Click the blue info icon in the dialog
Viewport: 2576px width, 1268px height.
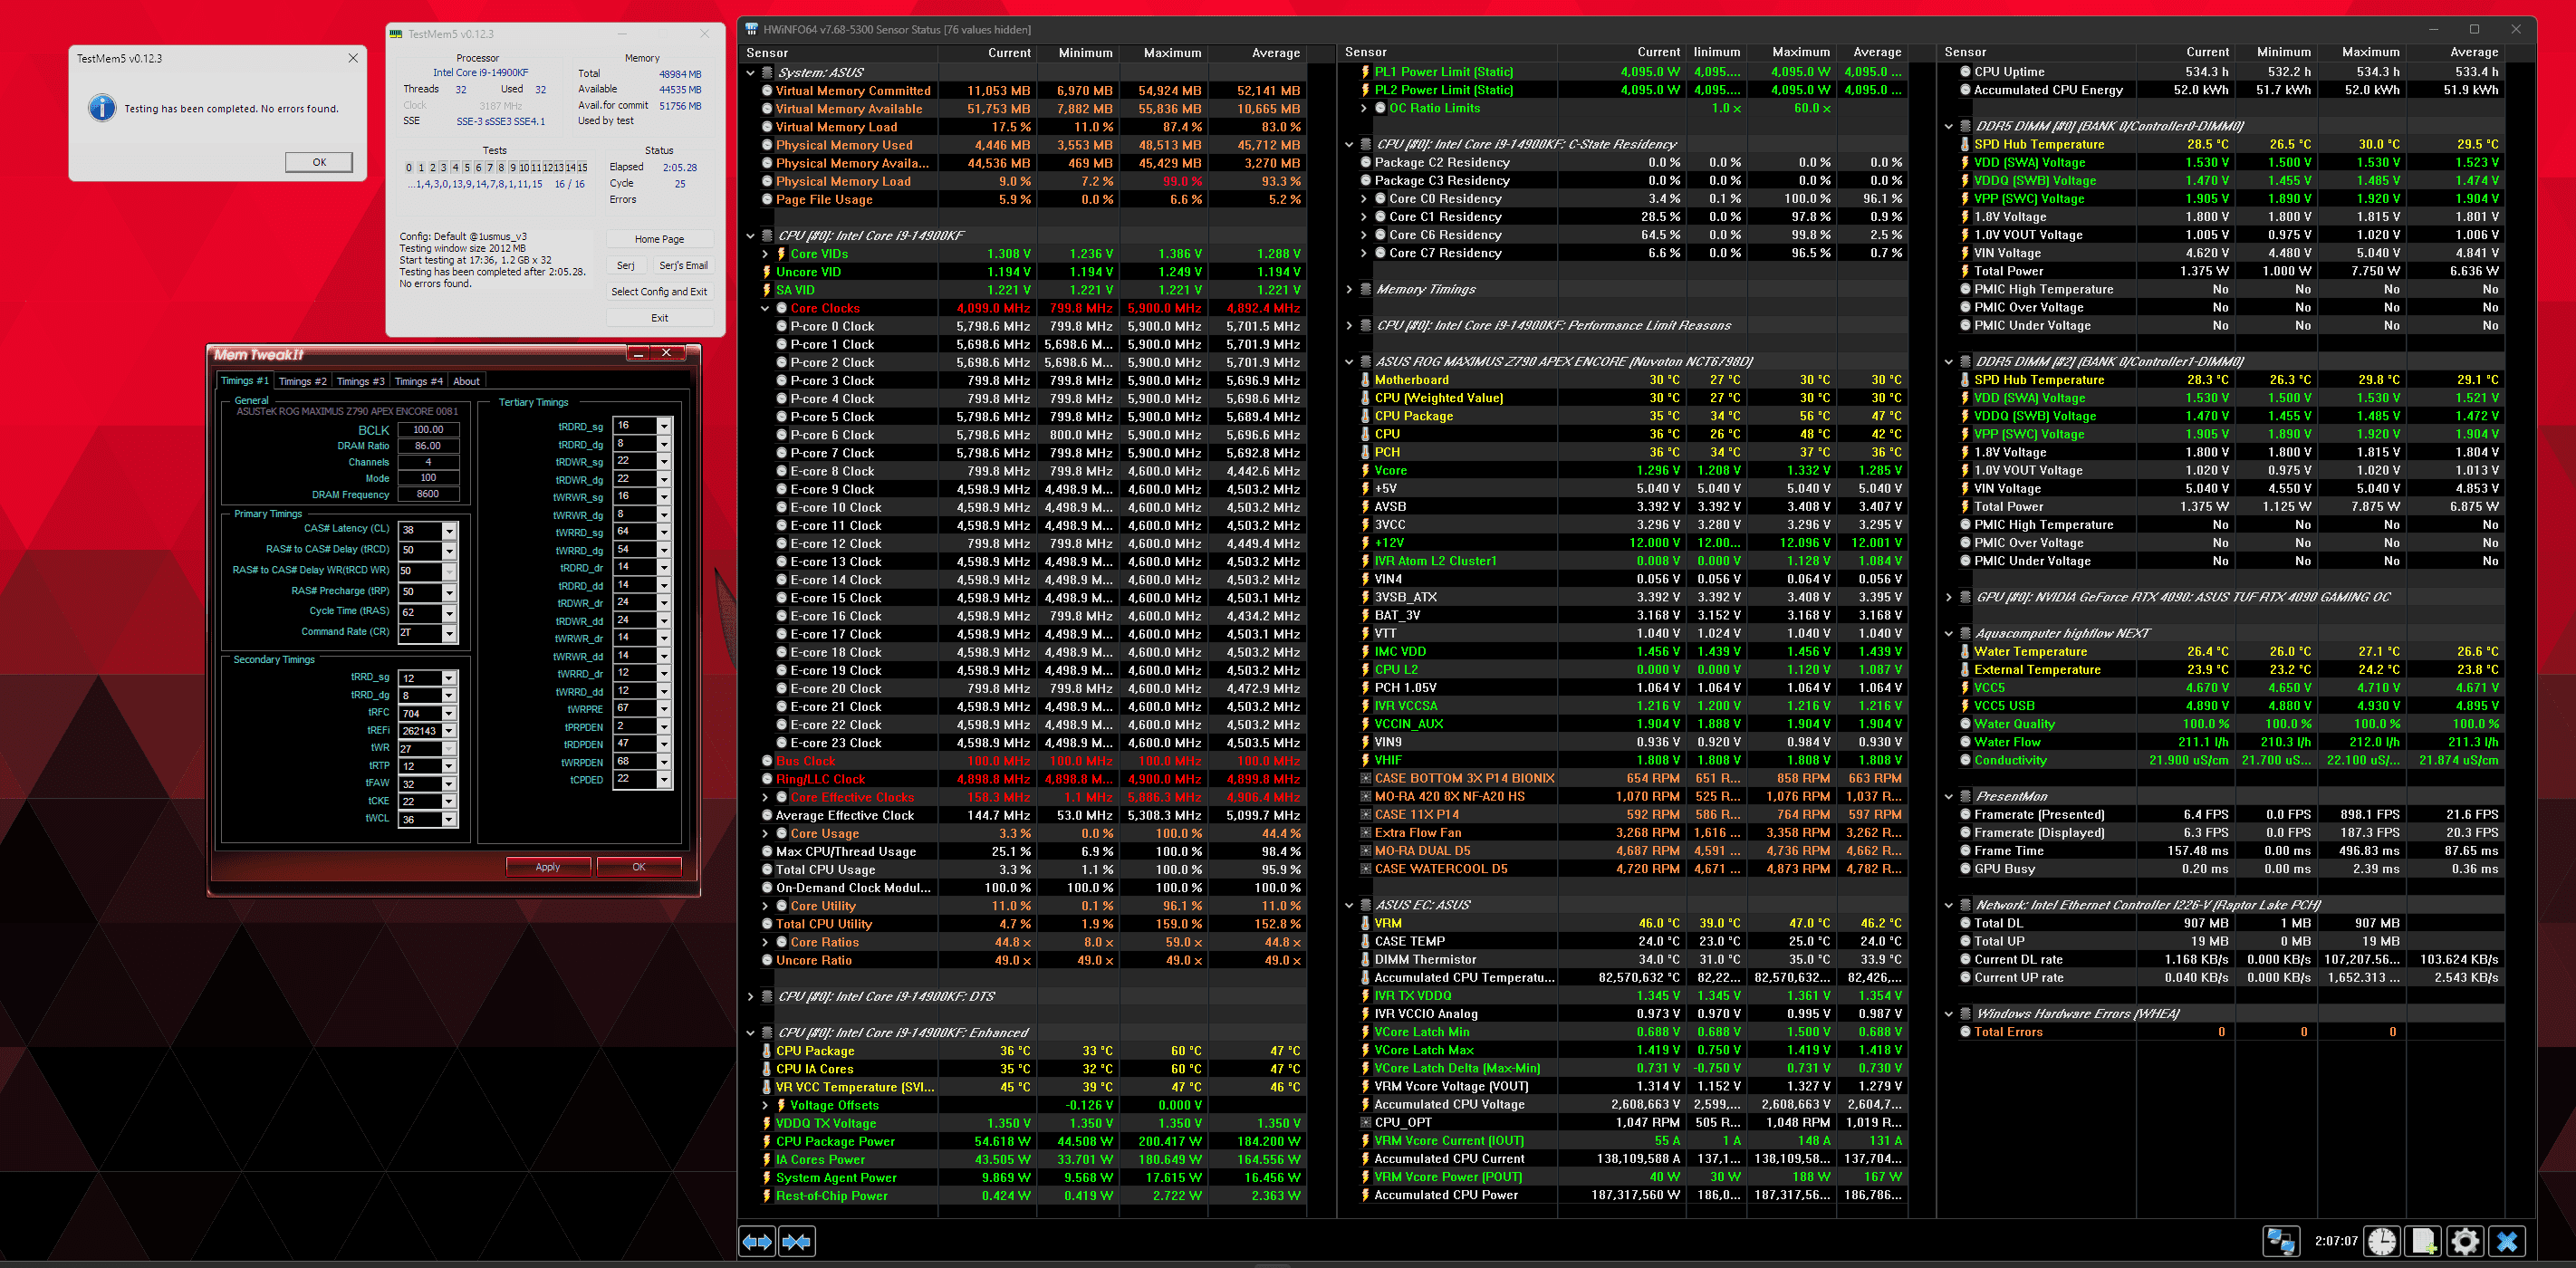pyautogui.click(x=102, y=108)
